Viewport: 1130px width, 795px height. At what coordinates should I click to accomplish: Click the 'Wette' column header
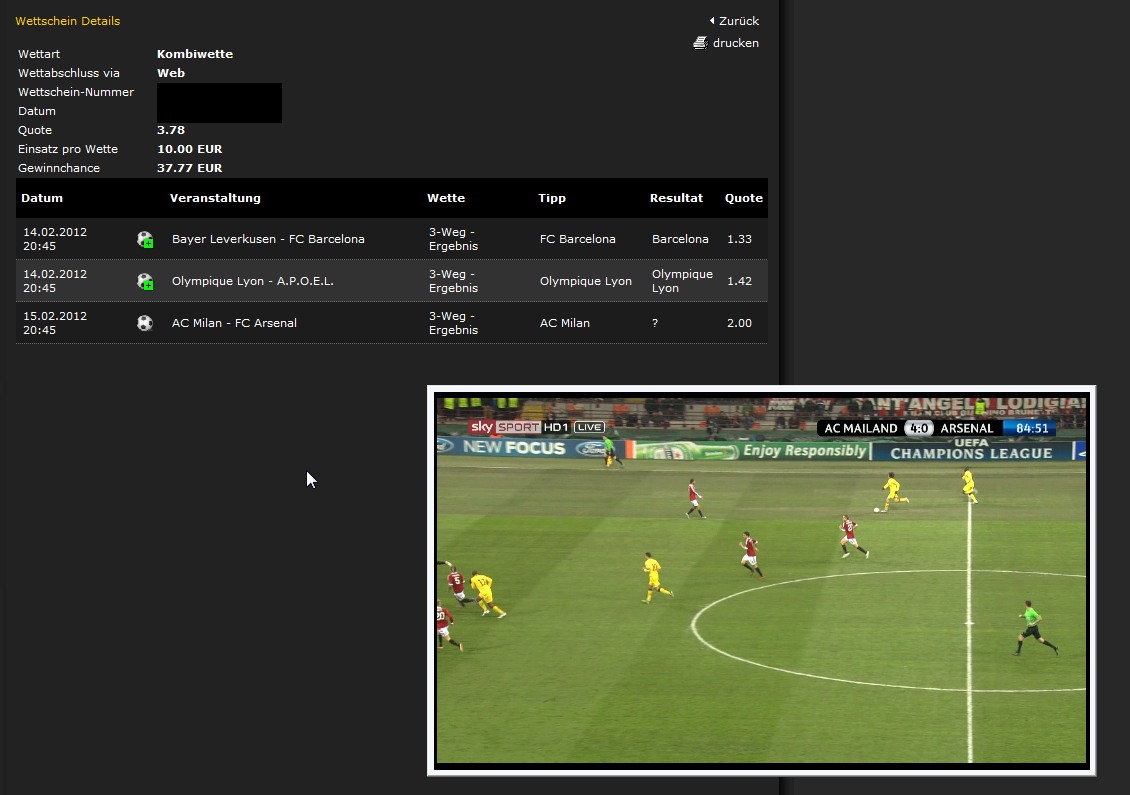[446, 198]
